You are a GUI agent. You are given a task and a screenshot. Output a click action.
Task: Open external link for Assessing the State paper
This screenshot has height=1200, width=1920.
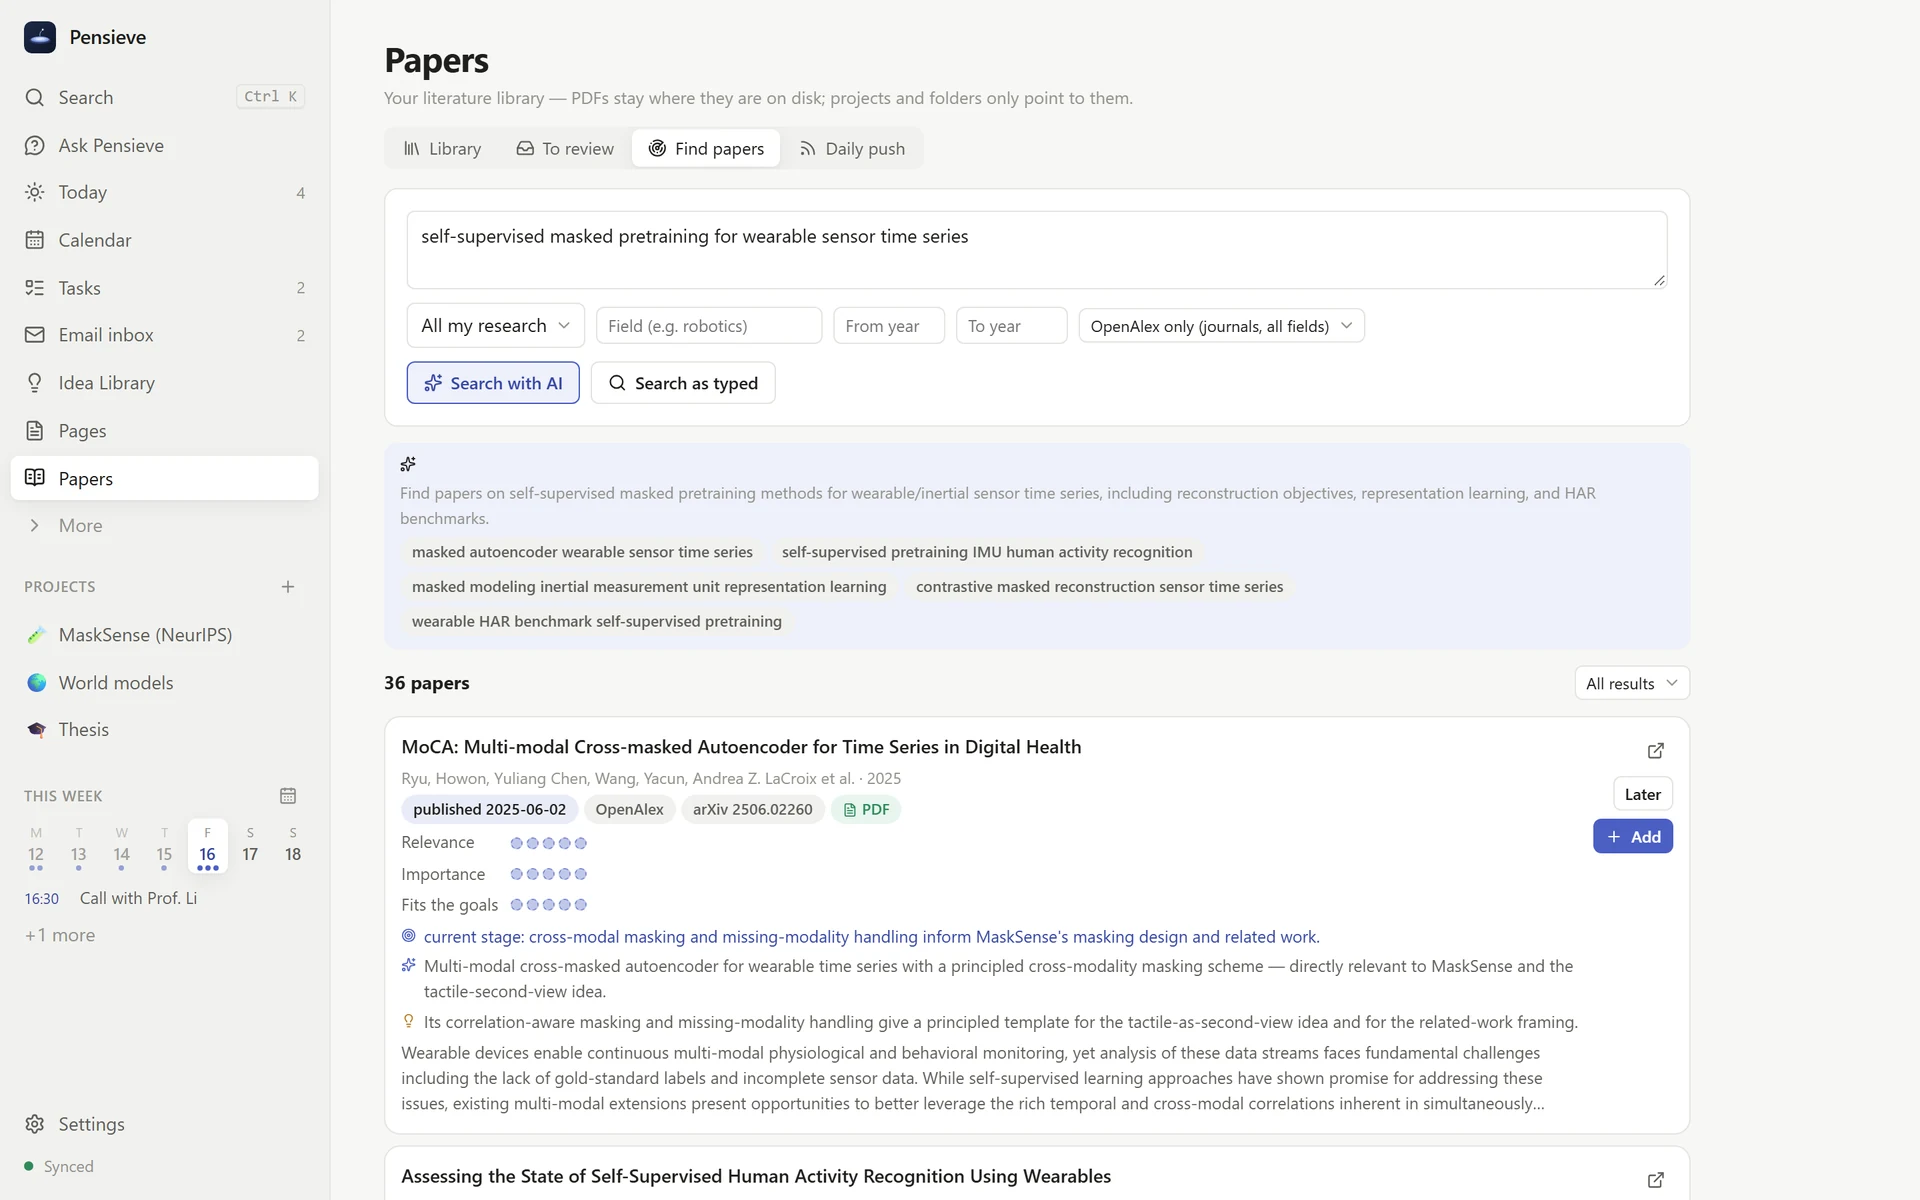point(1655,1180)
